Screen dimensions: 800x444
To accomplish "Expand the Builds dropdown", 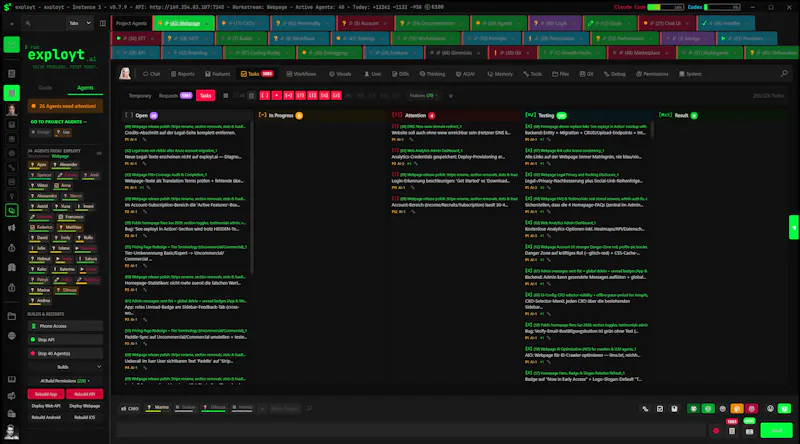I will [65, 367].
